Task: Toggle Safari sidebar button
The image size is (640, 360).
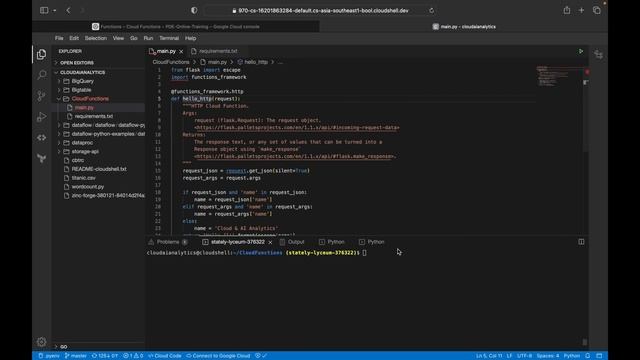Action: coord(44,10)
